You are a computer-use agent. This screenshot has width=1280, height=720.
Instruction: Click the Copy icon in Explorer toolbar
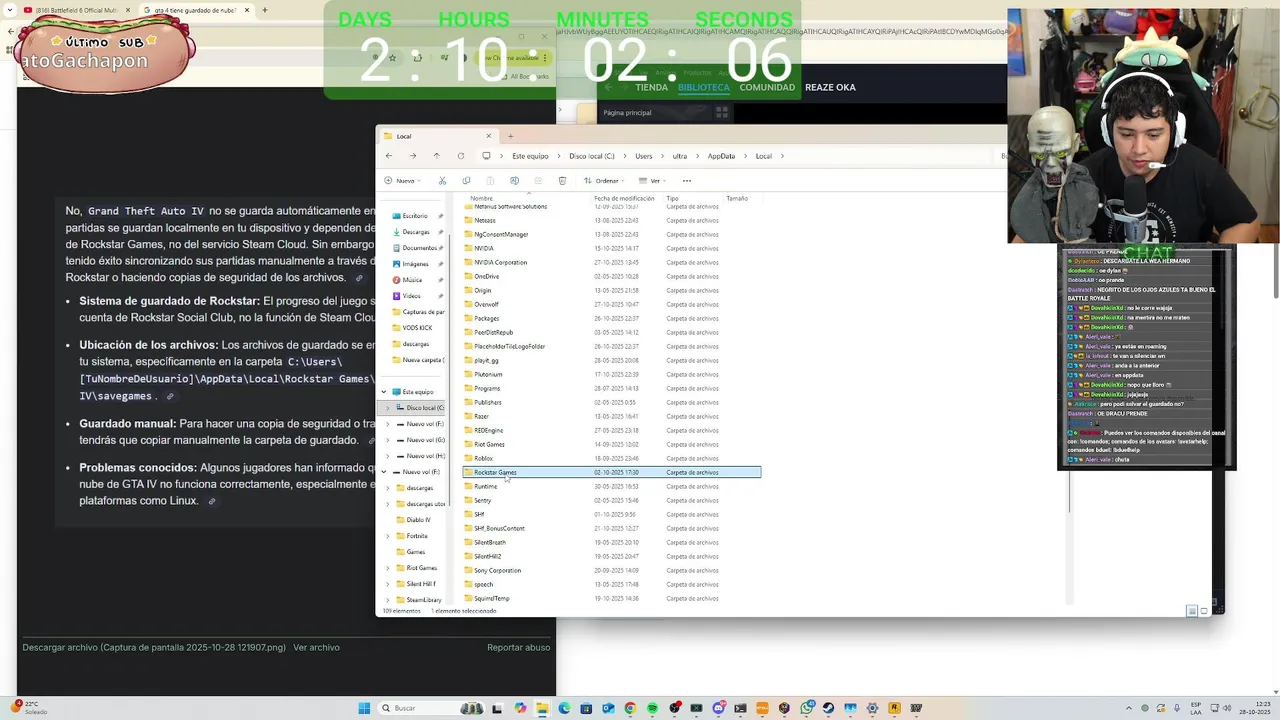click(x=466, y=181)
